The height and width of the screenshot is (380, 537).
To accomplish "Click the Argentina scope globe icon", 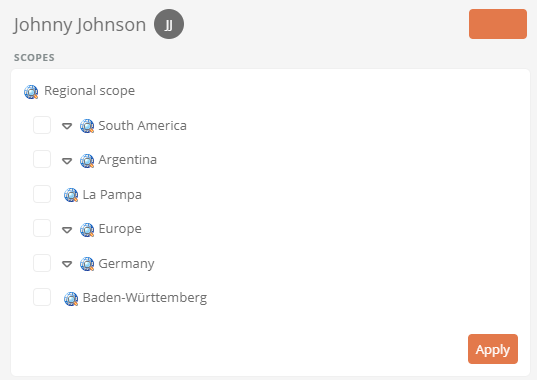I will coord(87,161).
